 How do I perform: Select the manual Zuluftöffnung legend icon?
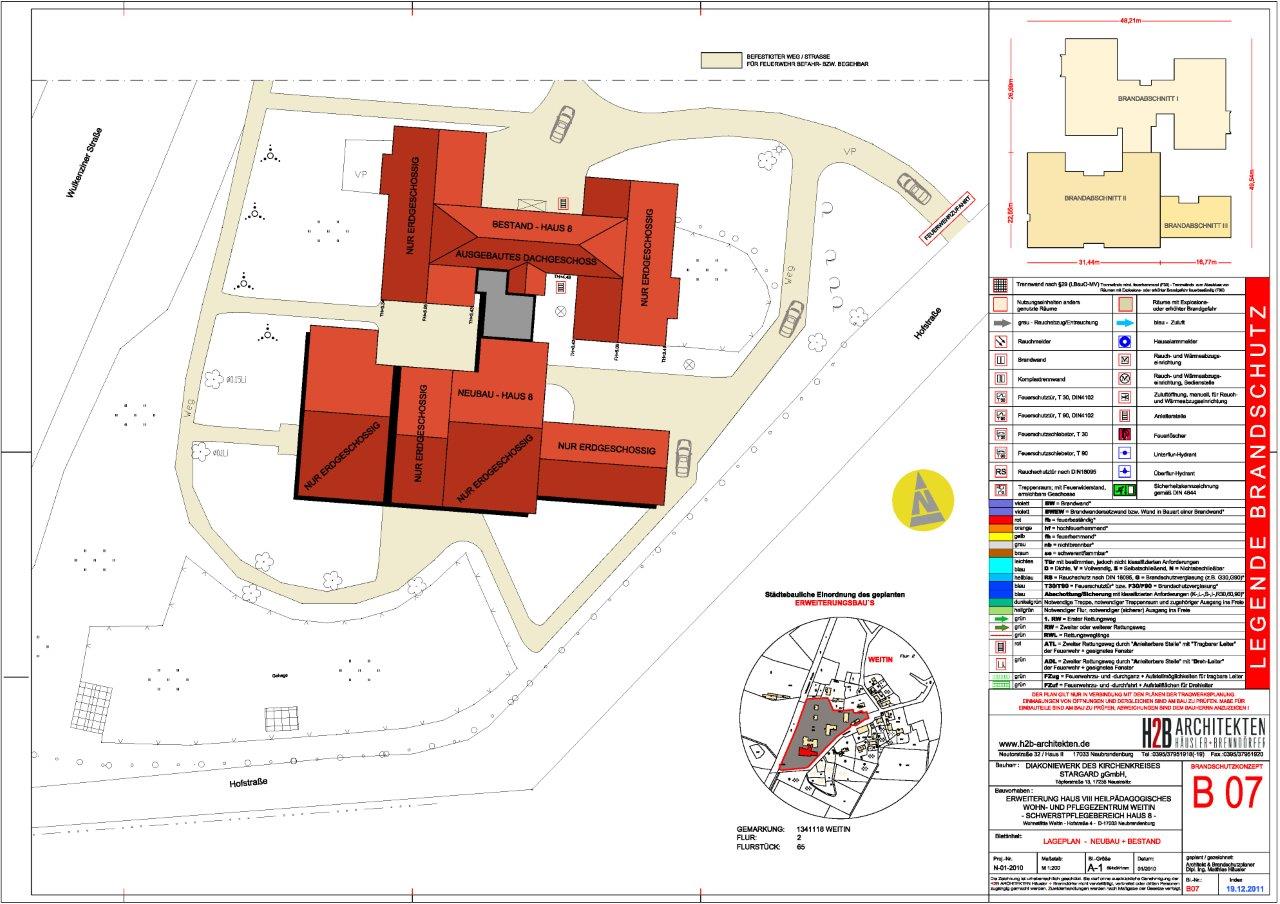[1125, 397]
